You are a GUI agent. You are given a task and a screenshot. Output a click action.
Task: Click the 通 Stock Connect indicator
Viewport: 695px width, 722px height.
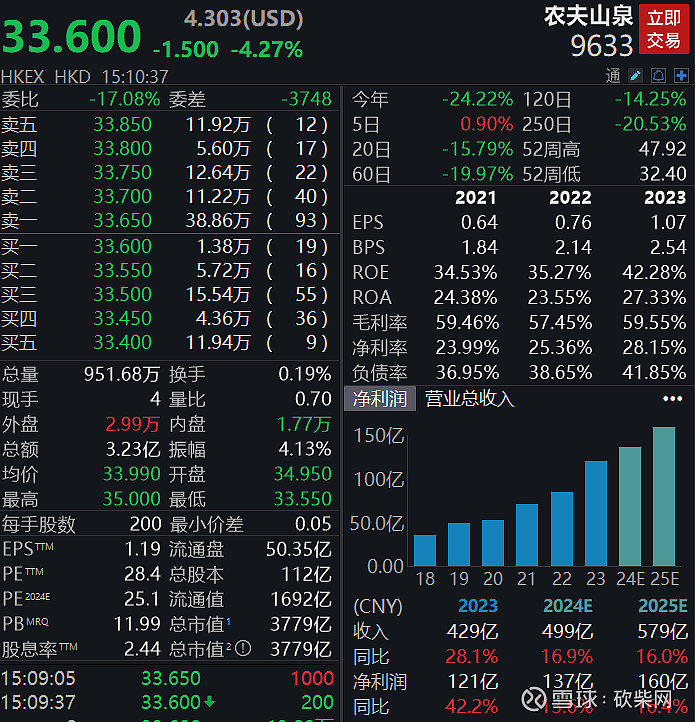pyautogui.click(x=613, y=76)
